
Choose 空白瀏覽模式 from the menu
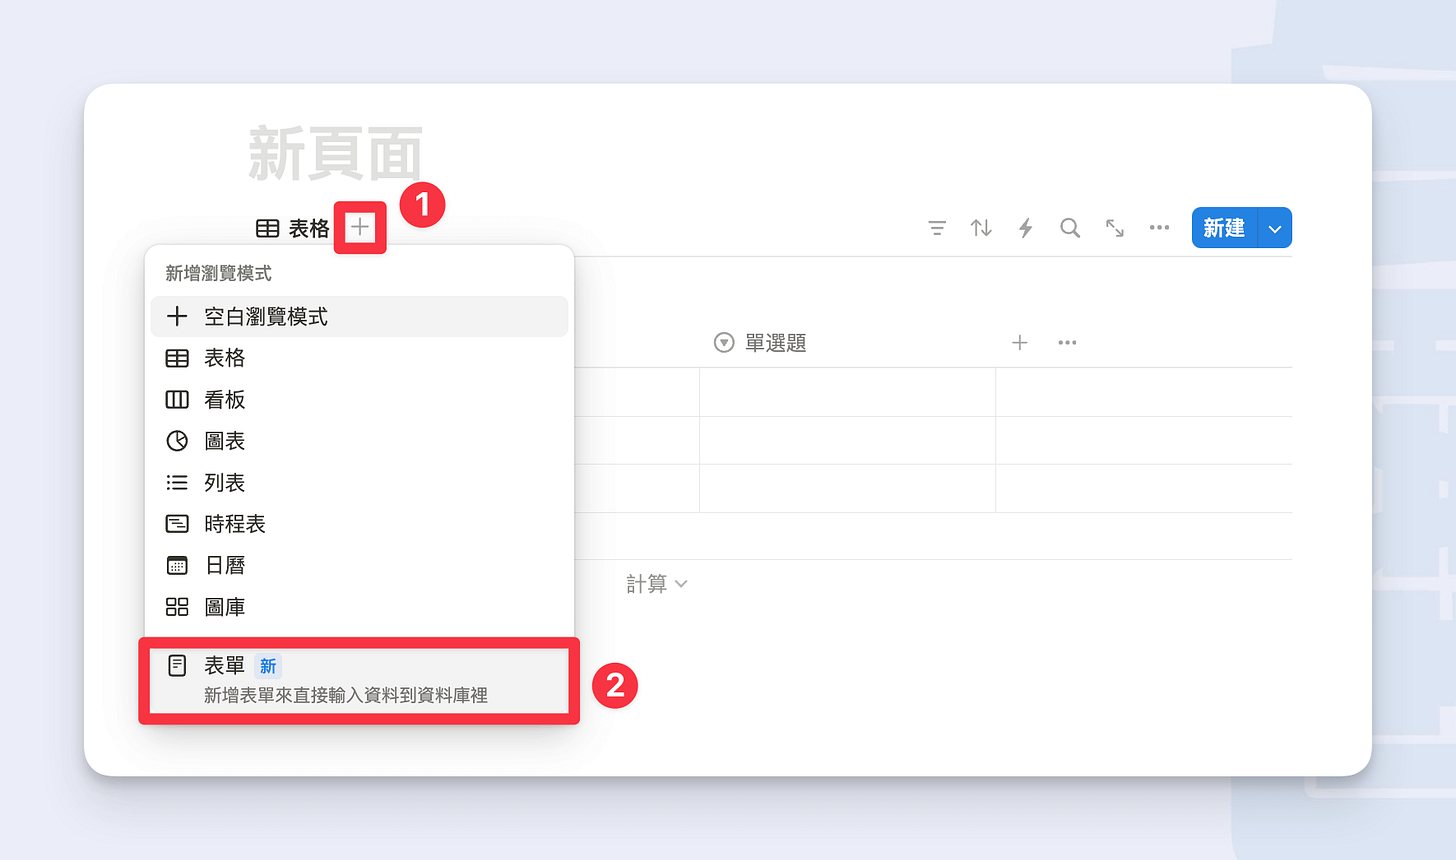click(360, 316)
